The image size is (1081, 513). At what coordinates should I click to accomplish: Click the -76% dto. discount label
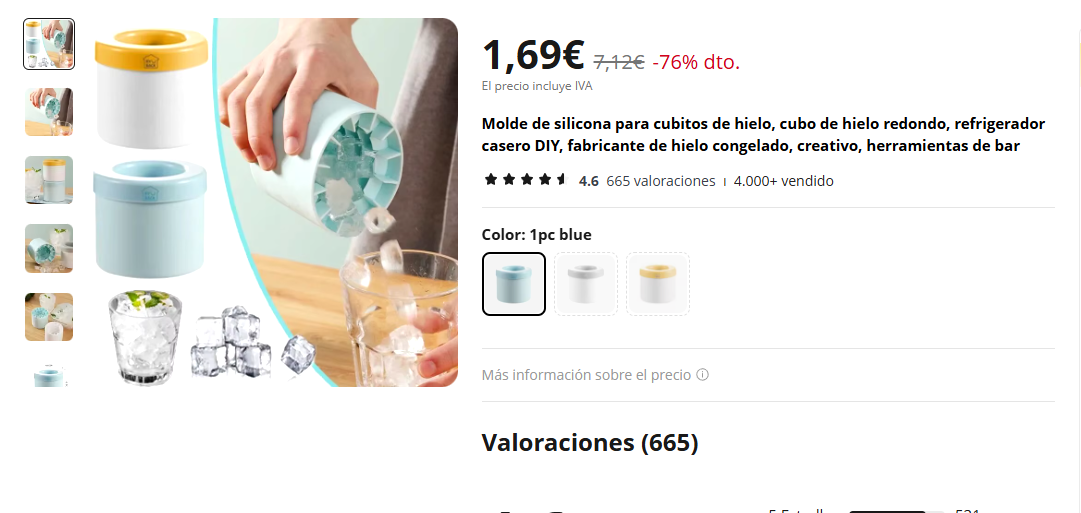(696, 62)
